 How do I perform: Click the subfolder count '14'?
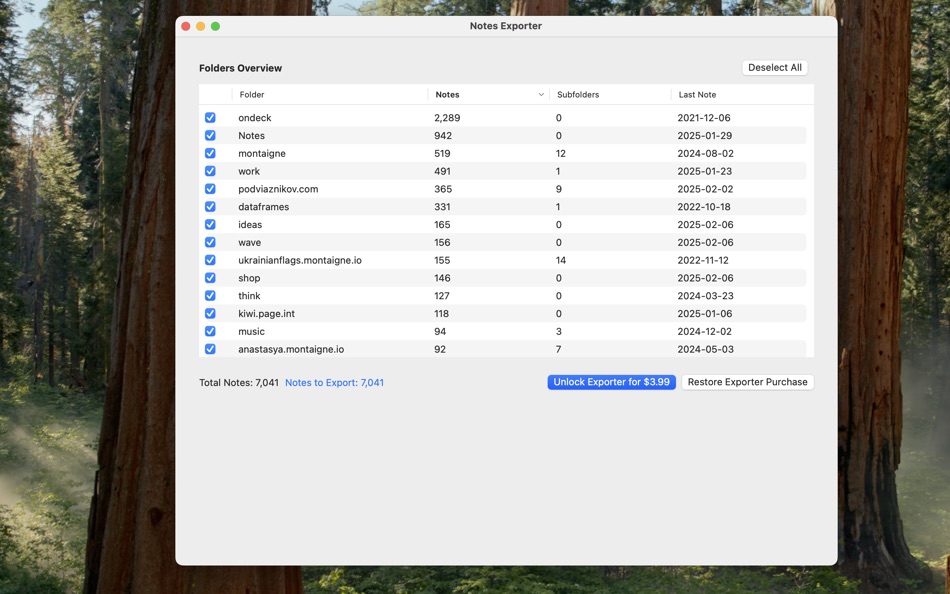[x=560, y=260]
